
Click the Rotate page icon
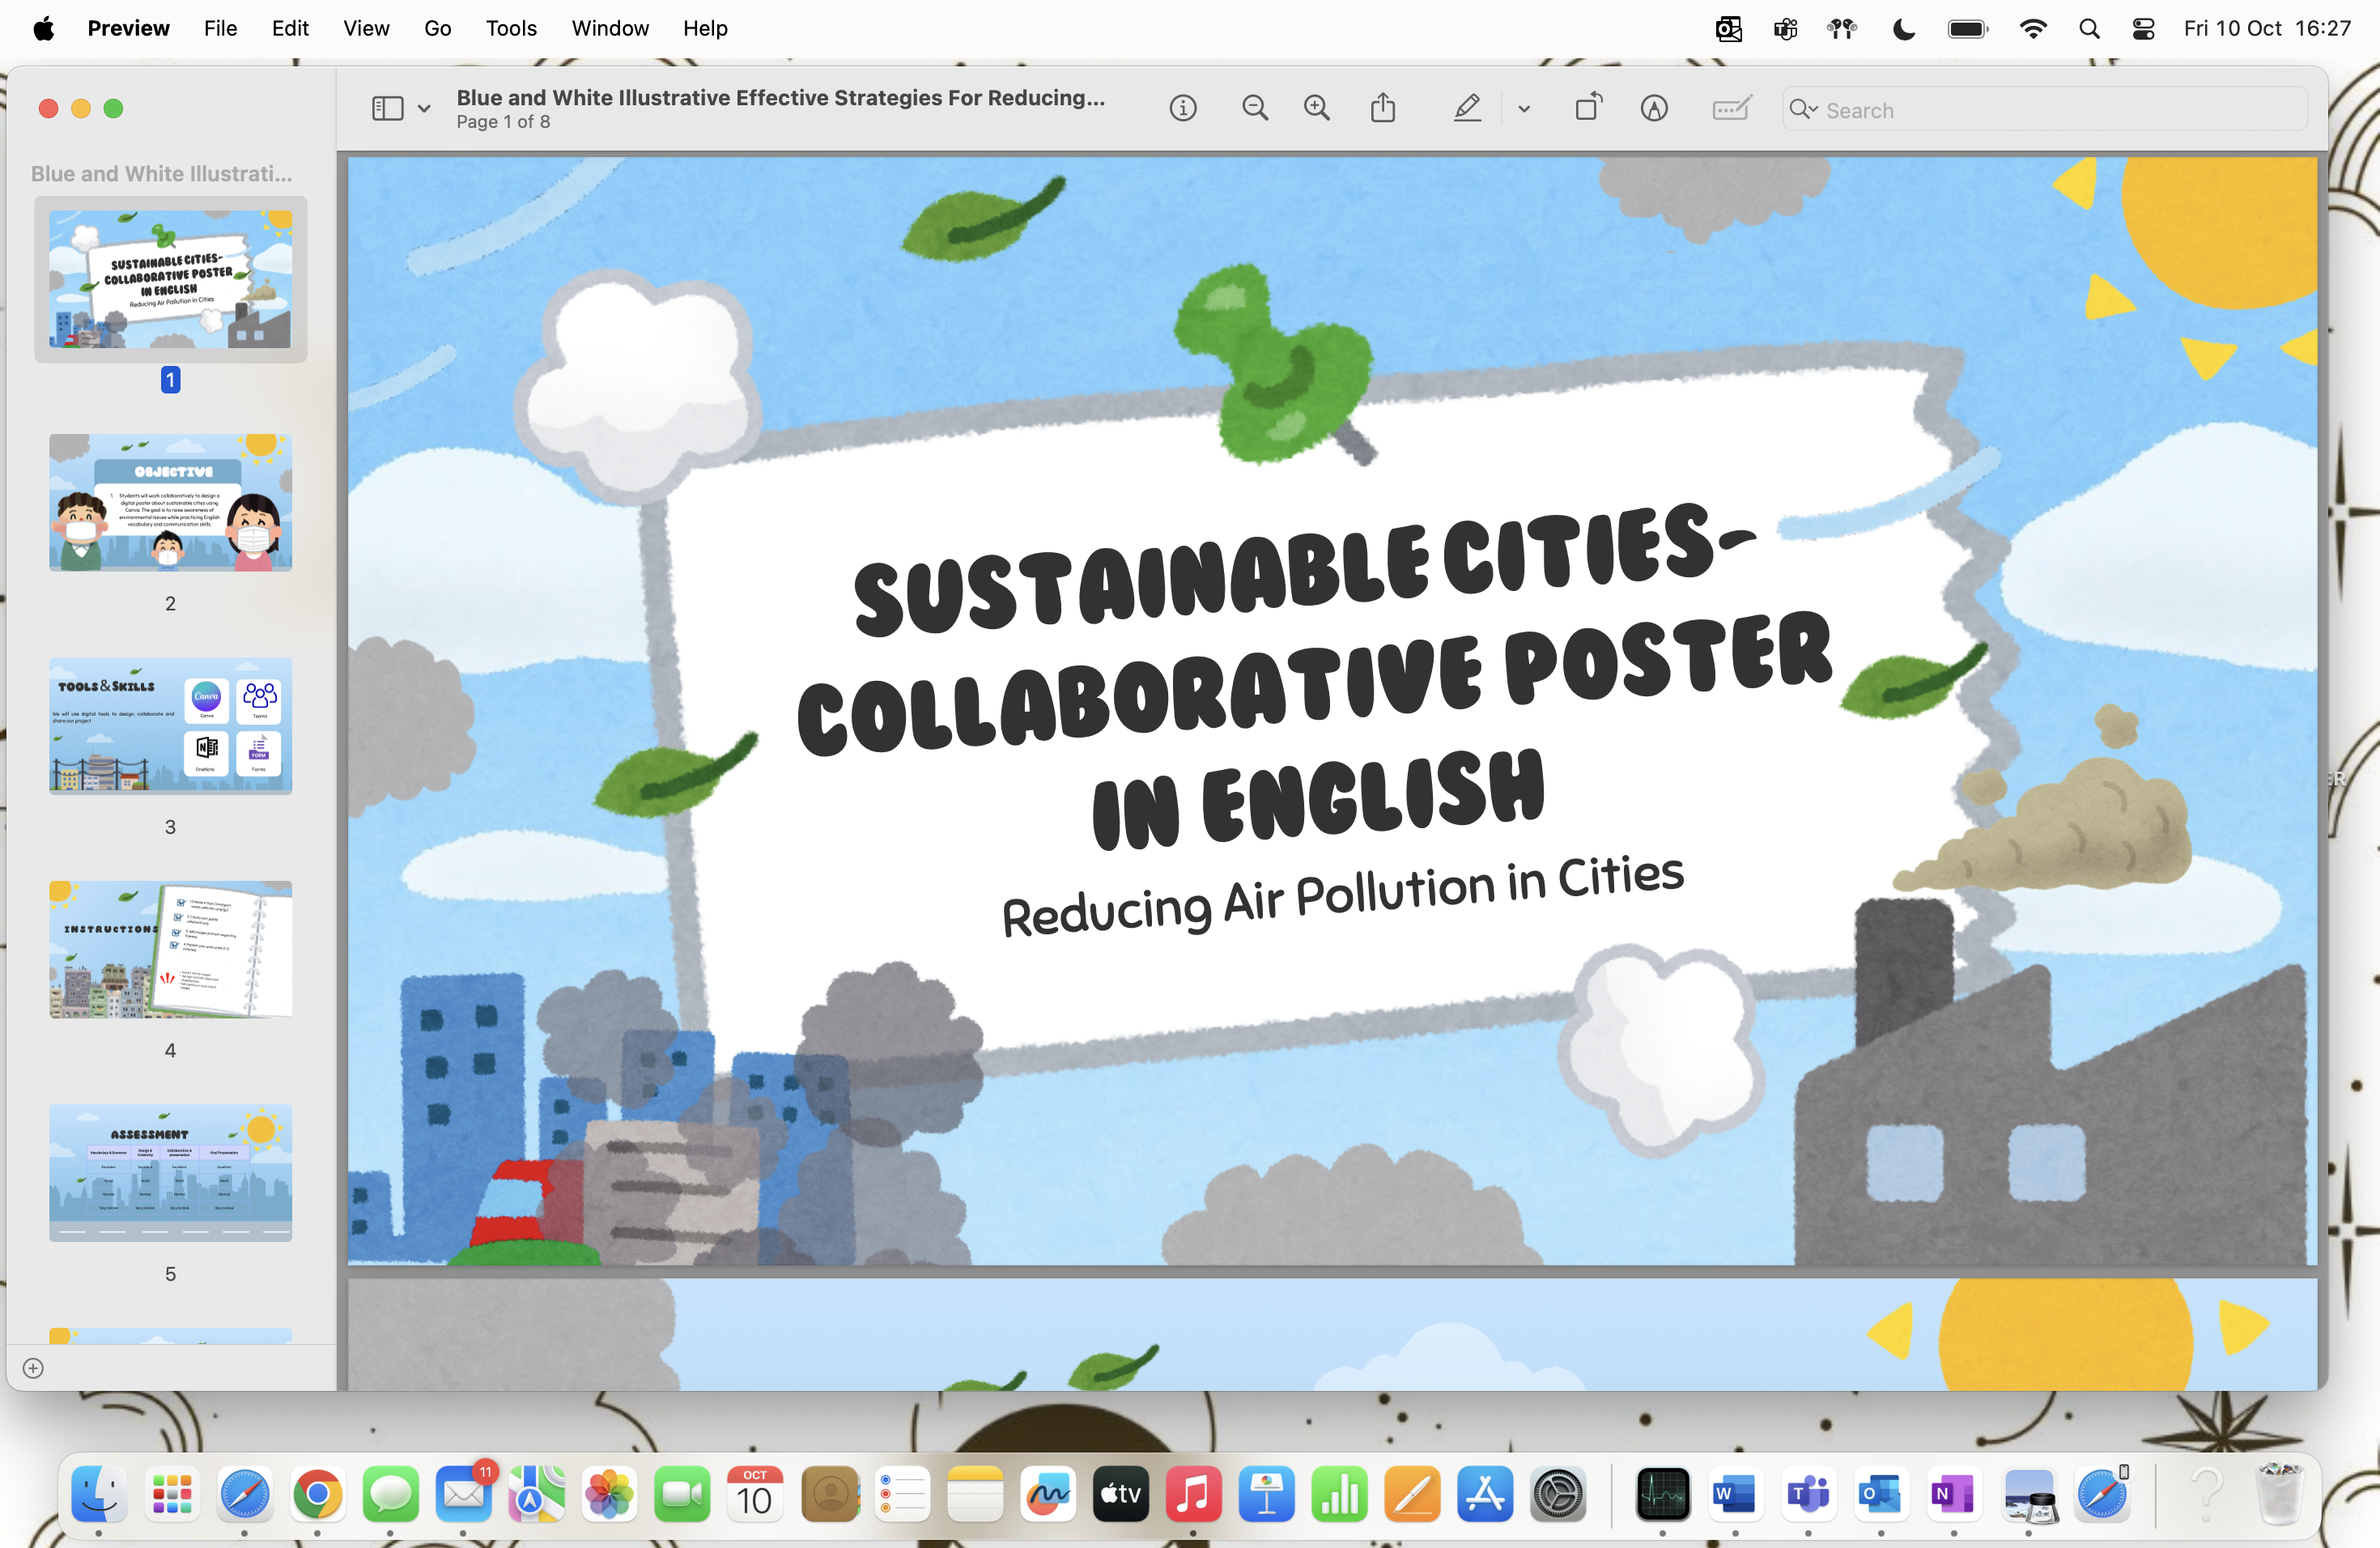[1588, 108]
